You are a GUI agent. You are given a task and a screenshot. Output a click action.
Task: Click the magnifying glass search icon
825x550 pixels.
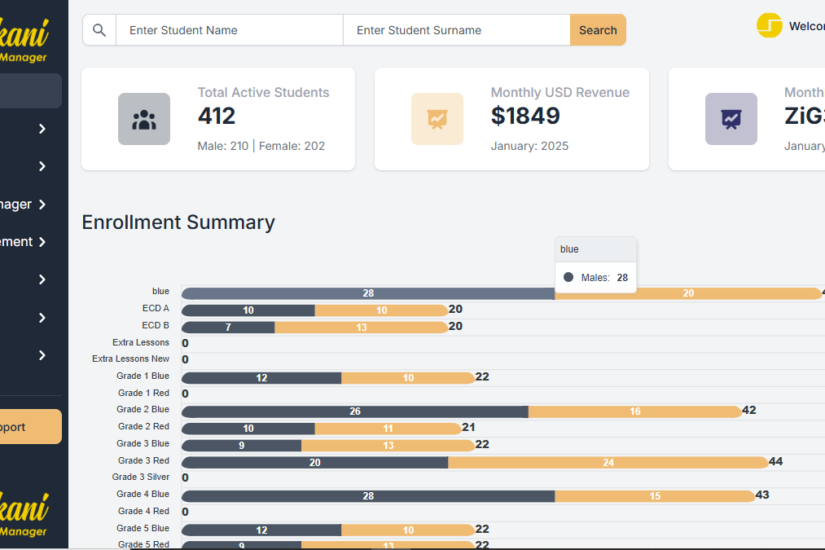99,30
